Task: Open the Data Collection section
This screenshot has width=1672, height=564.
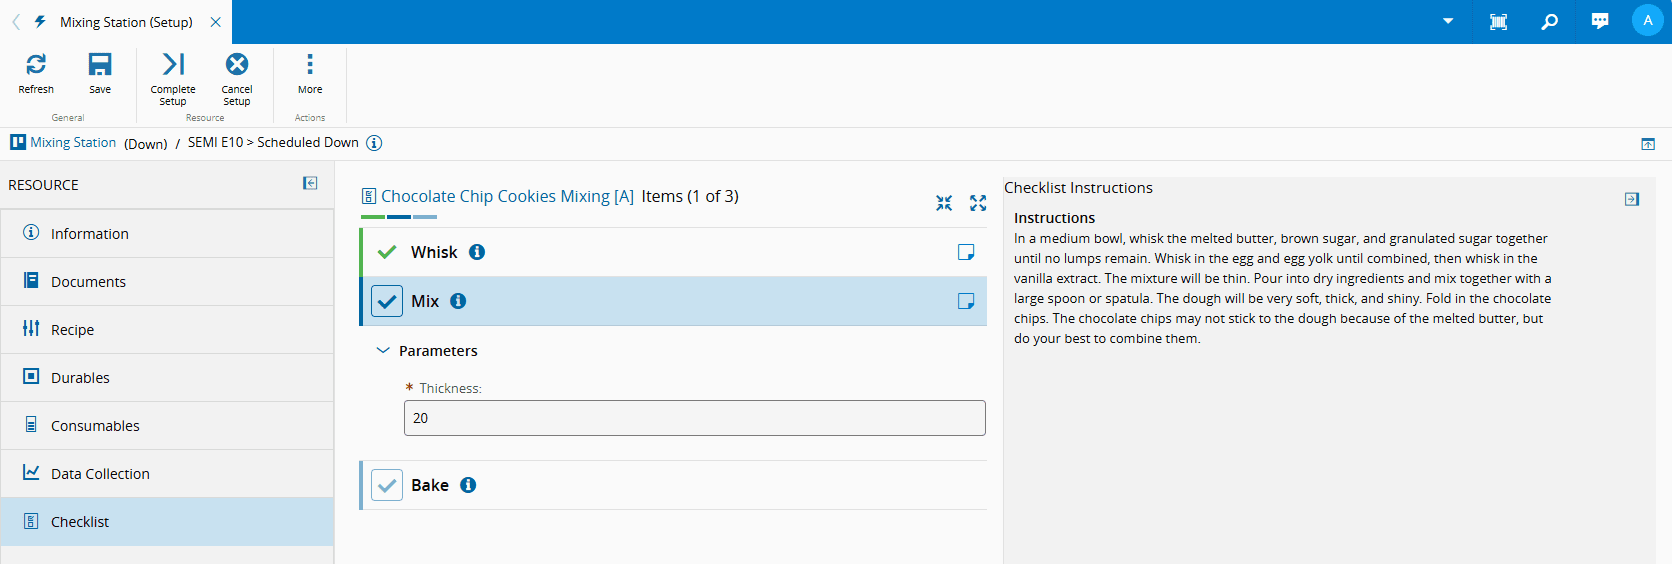Action: 100,474
